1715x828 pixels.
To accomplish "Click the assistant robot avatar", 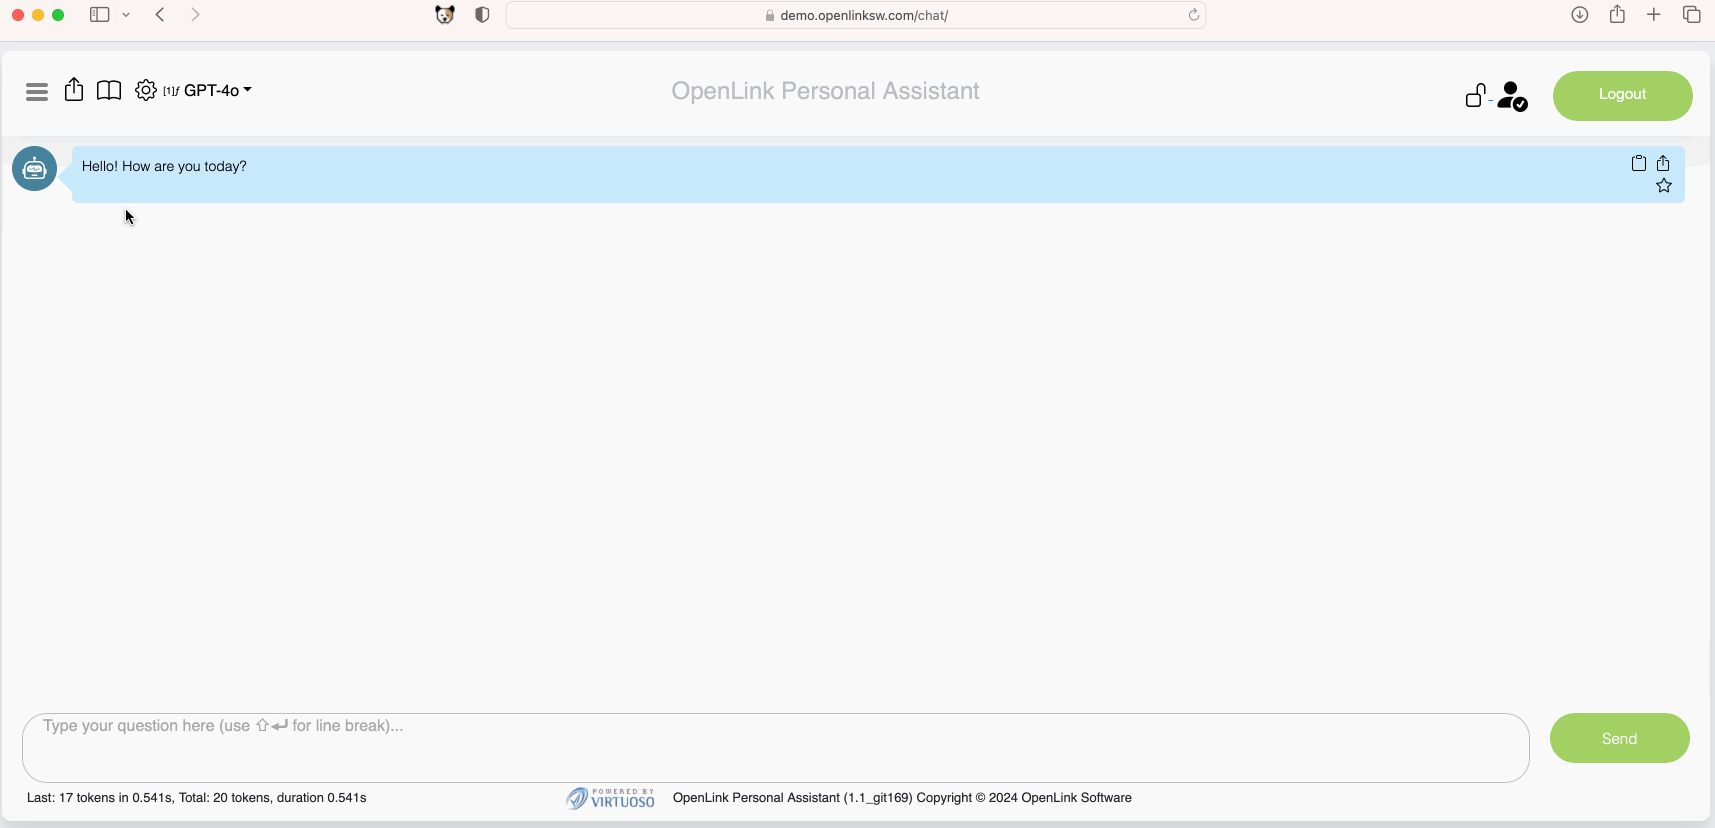I will click(34, 169).
